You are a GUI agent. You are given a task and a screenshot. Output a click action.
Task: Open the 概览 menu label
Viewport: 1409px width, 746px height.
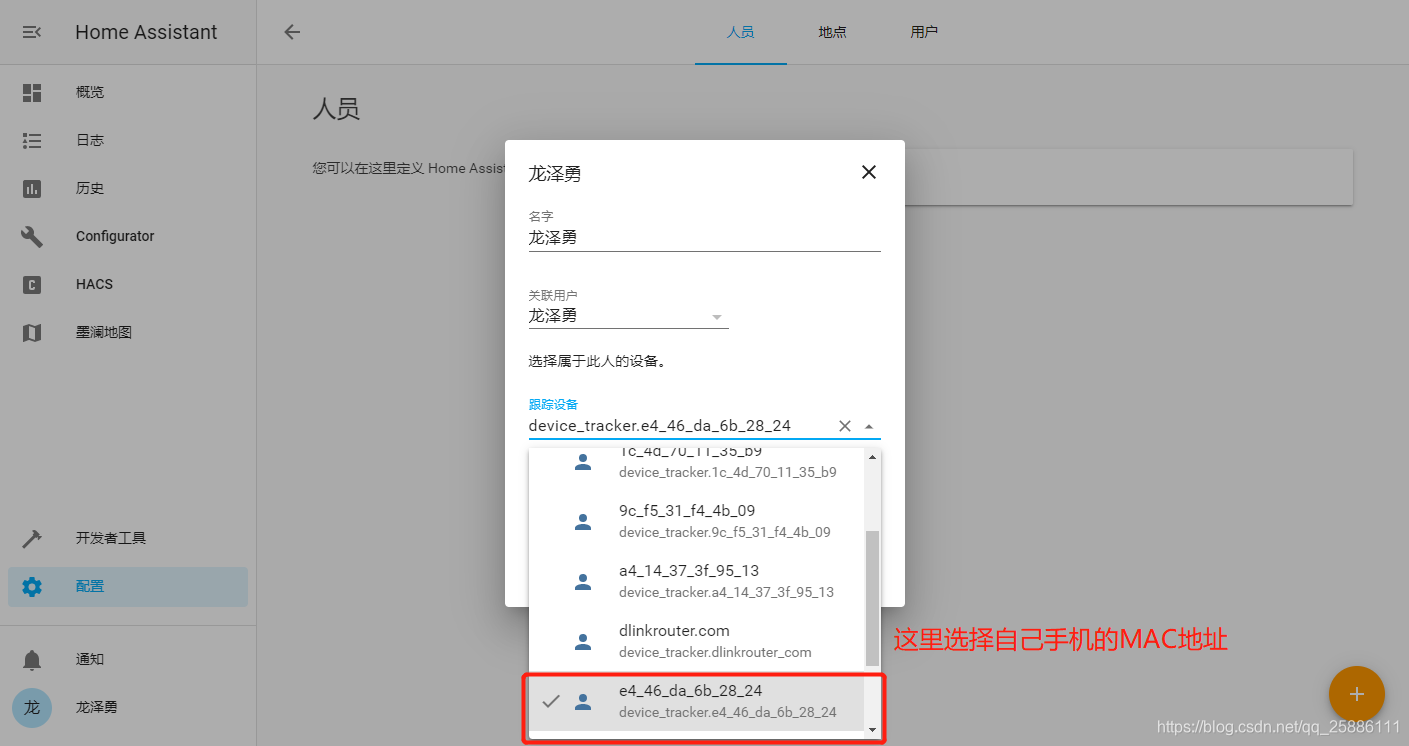90,92
